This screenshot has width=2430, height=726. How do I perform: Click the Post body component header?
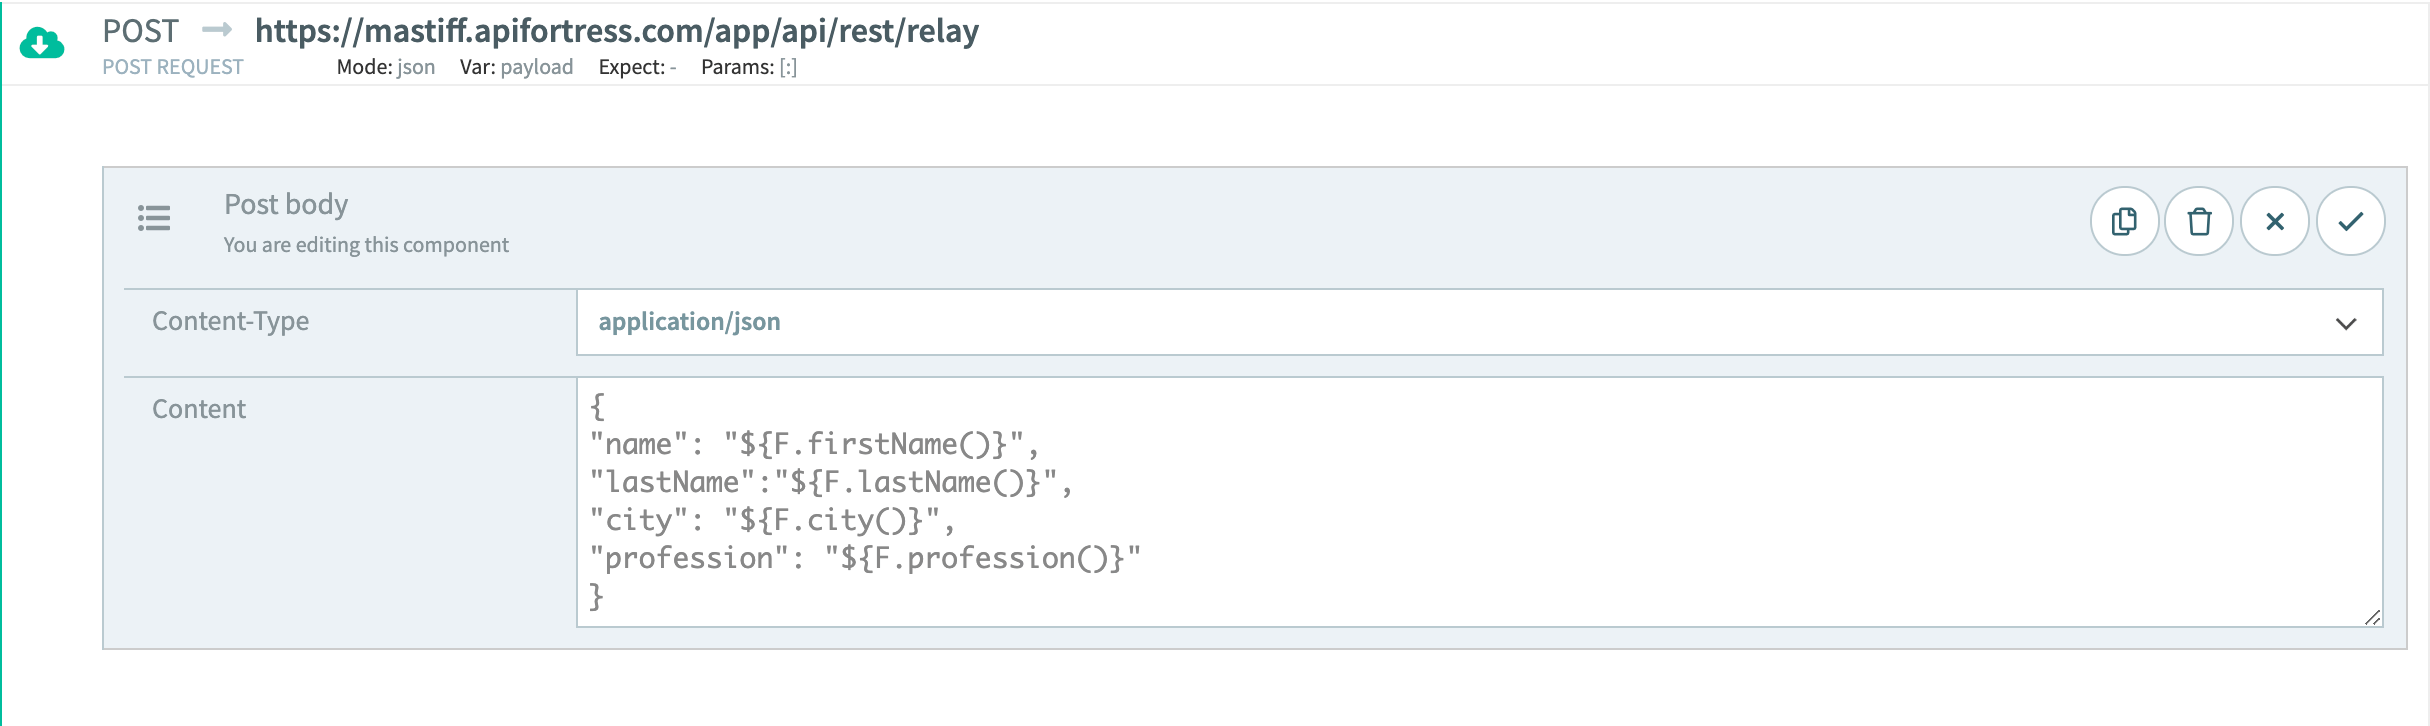pos(286,204)
